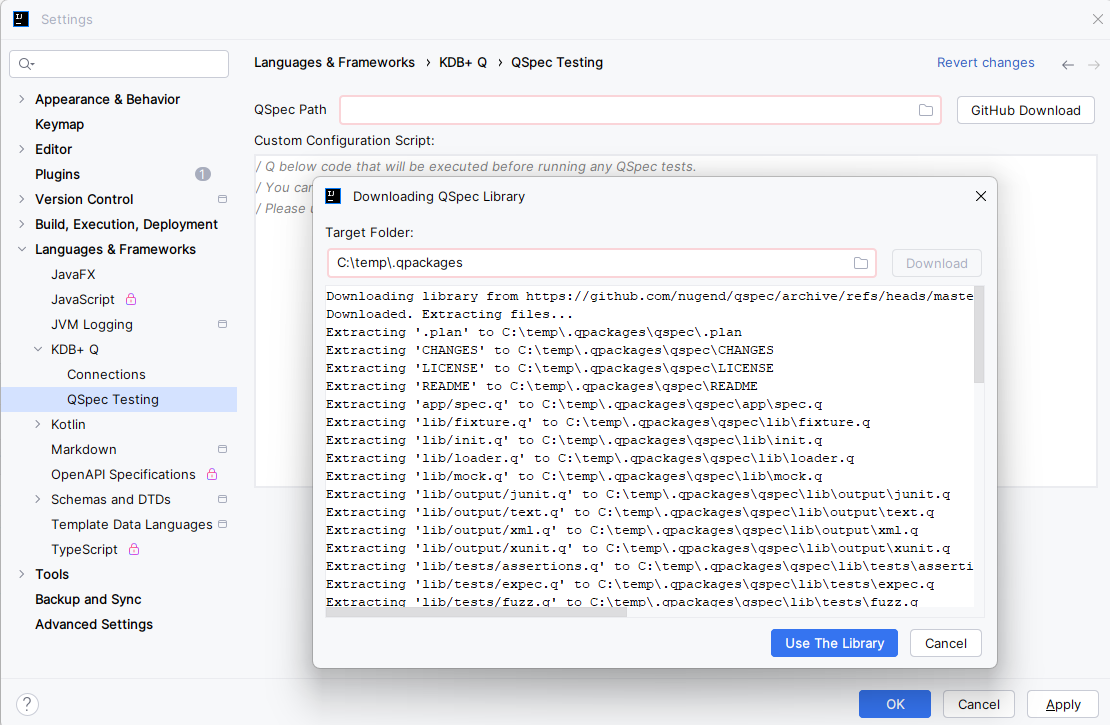
Task: Click the disabled Download button
Action: 937,263
